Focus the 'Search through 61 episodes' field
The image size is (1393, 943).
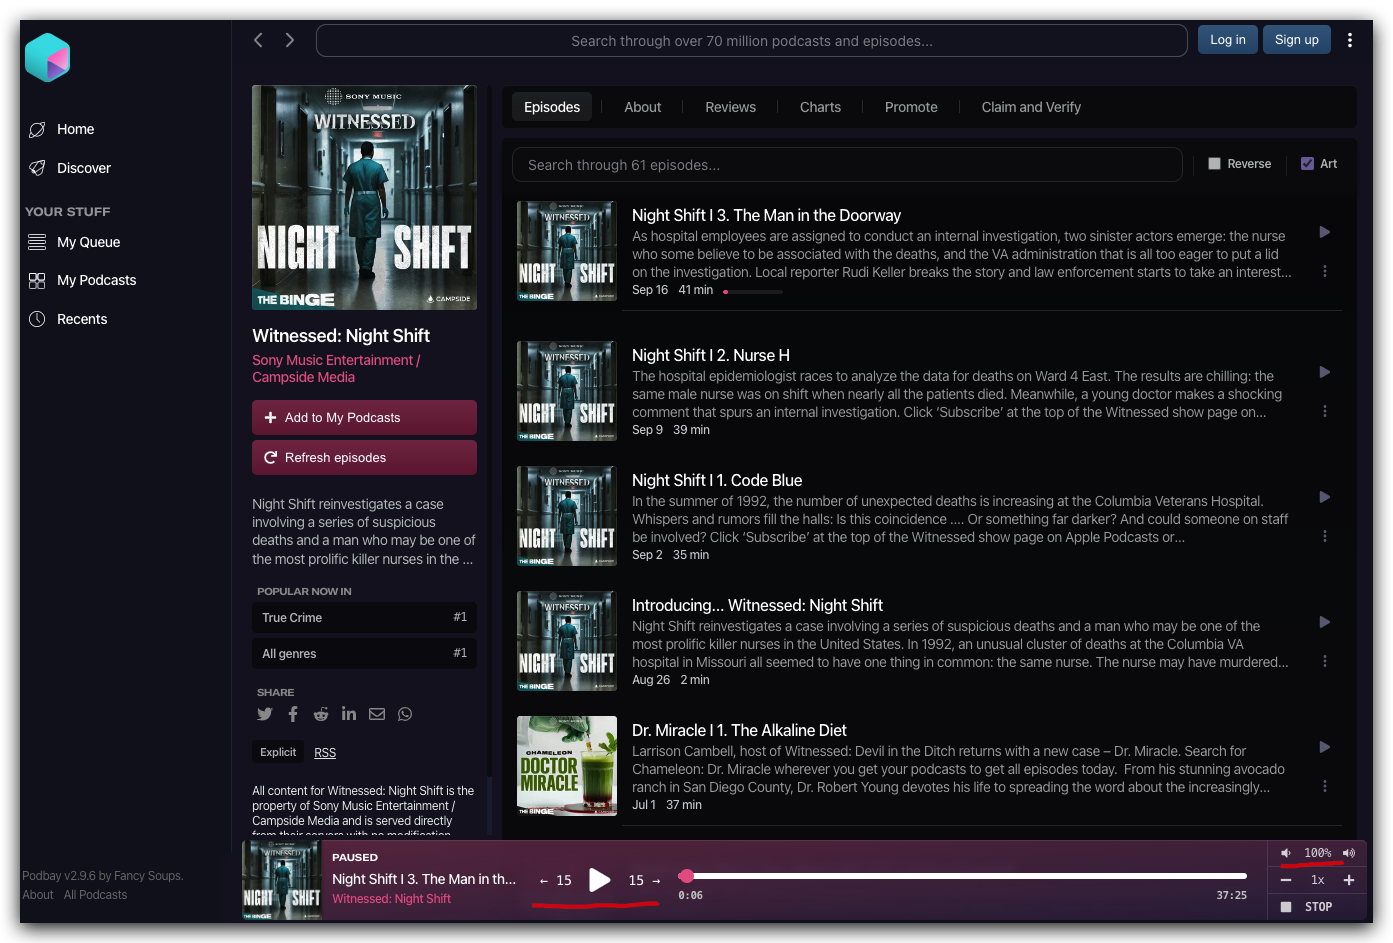(847, 165)
